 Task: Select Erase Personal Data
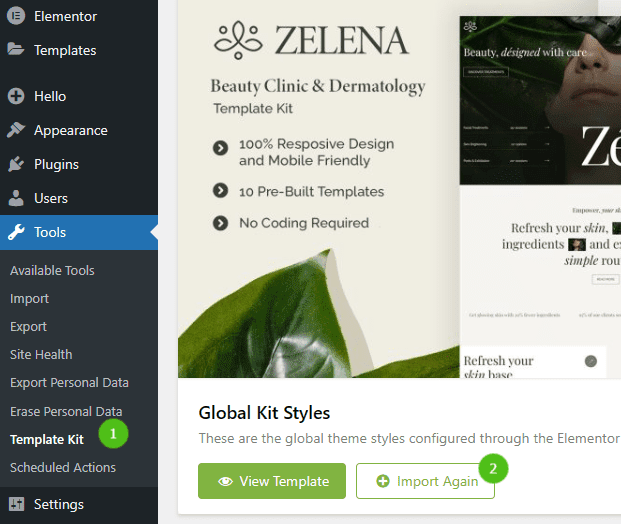tap(66, 411)
